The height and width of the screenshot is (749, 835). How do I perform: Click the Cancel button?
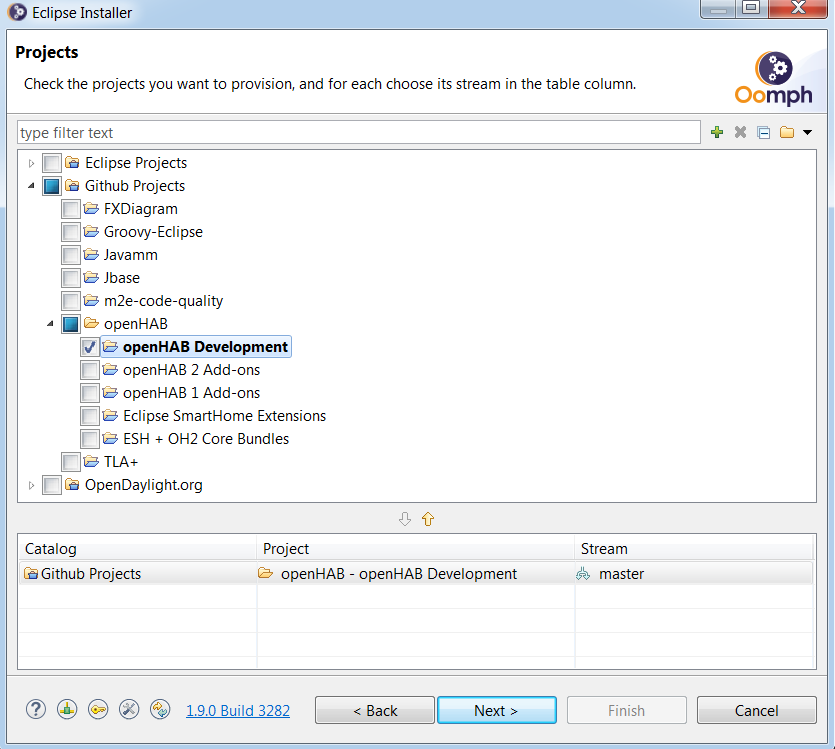(756, 710)
